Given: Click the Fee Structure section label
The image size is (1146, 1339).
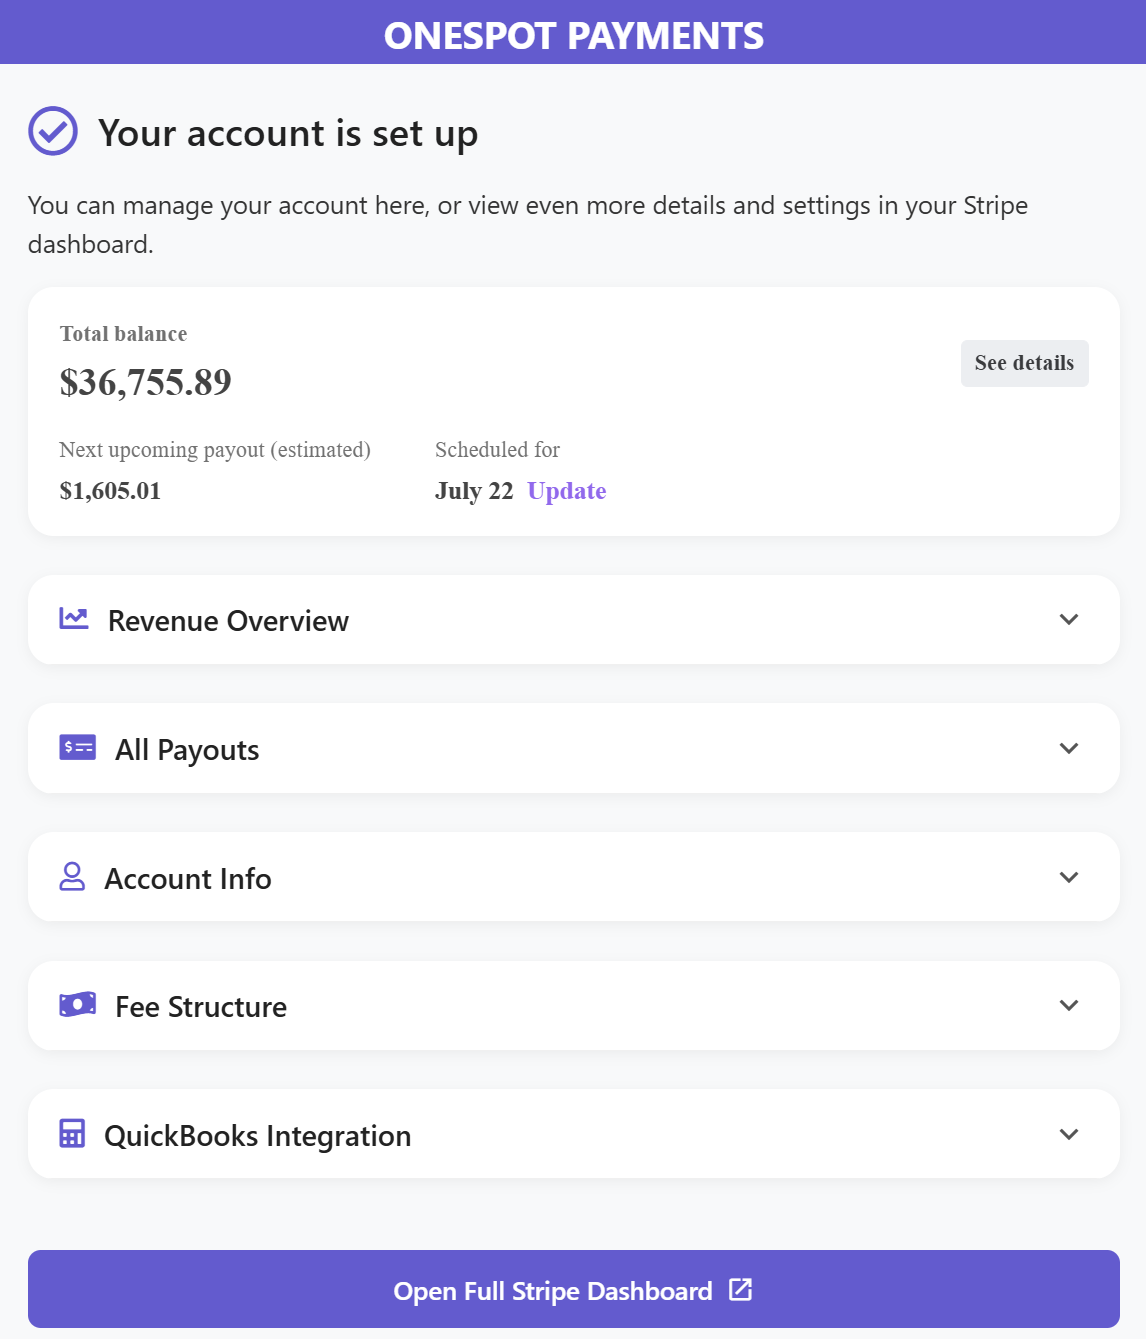Looking at the screenshot, I should pyautogui.click(x=201, y=1007).
